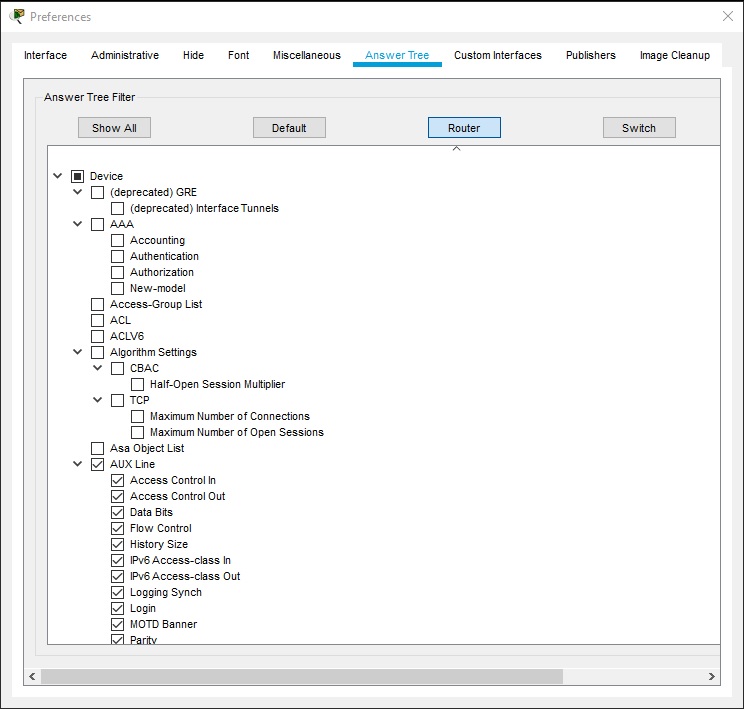Check the Accounting checkbox
744x709 pixels.
coord(117,241)
